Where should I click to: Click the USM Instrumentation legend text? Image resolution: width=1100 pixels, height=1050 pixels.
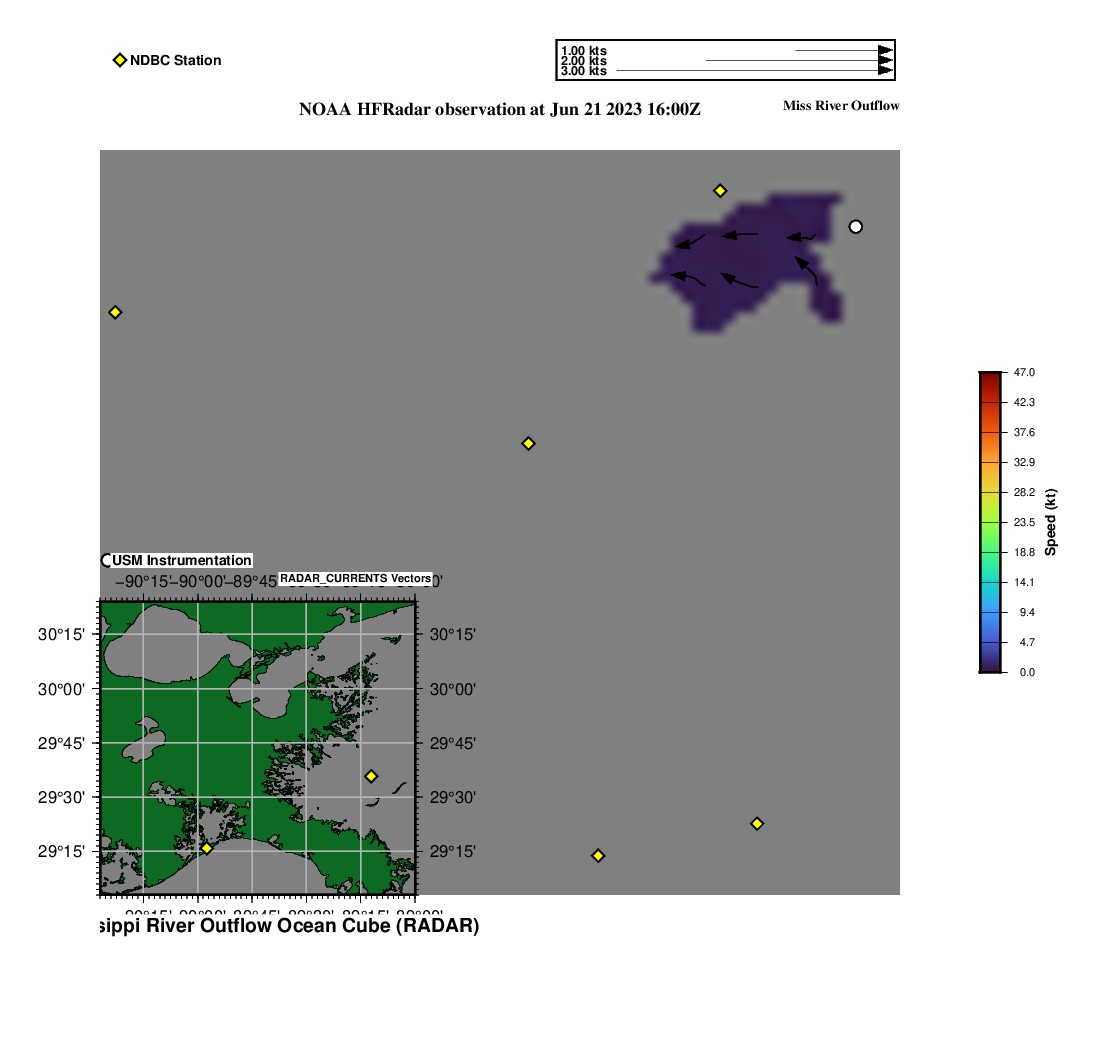click(x=182, y=561)
